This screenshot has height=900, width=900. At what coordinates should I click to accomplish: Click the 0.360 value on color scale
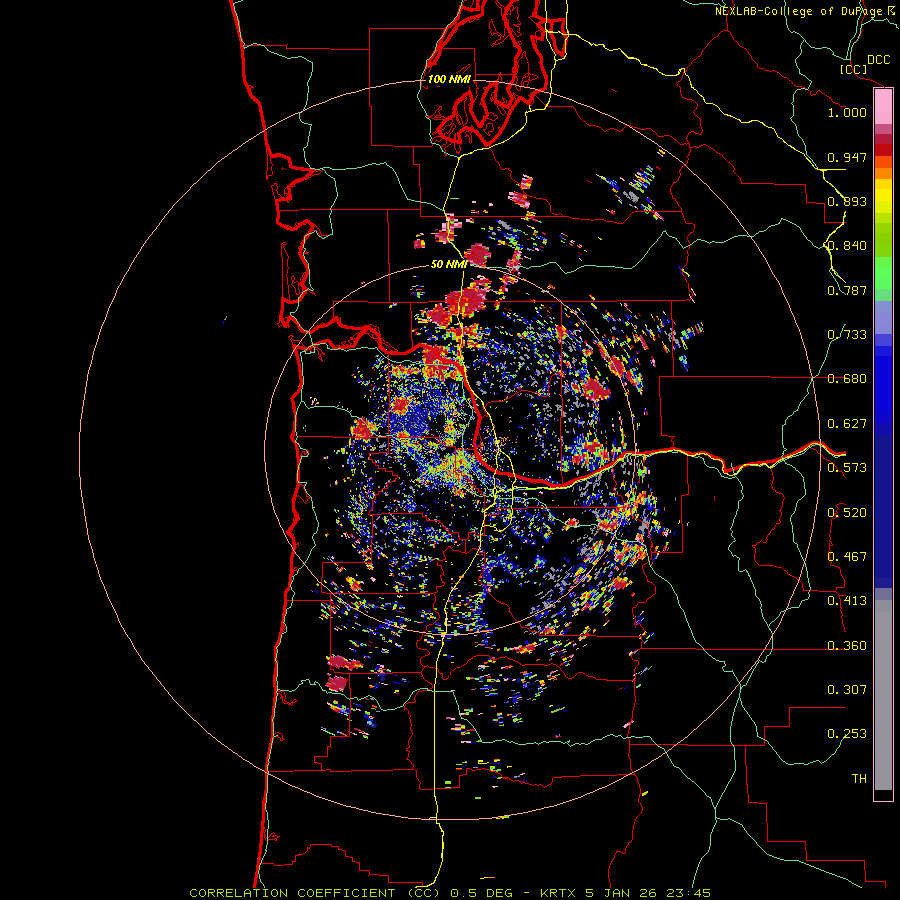[847, 646]
